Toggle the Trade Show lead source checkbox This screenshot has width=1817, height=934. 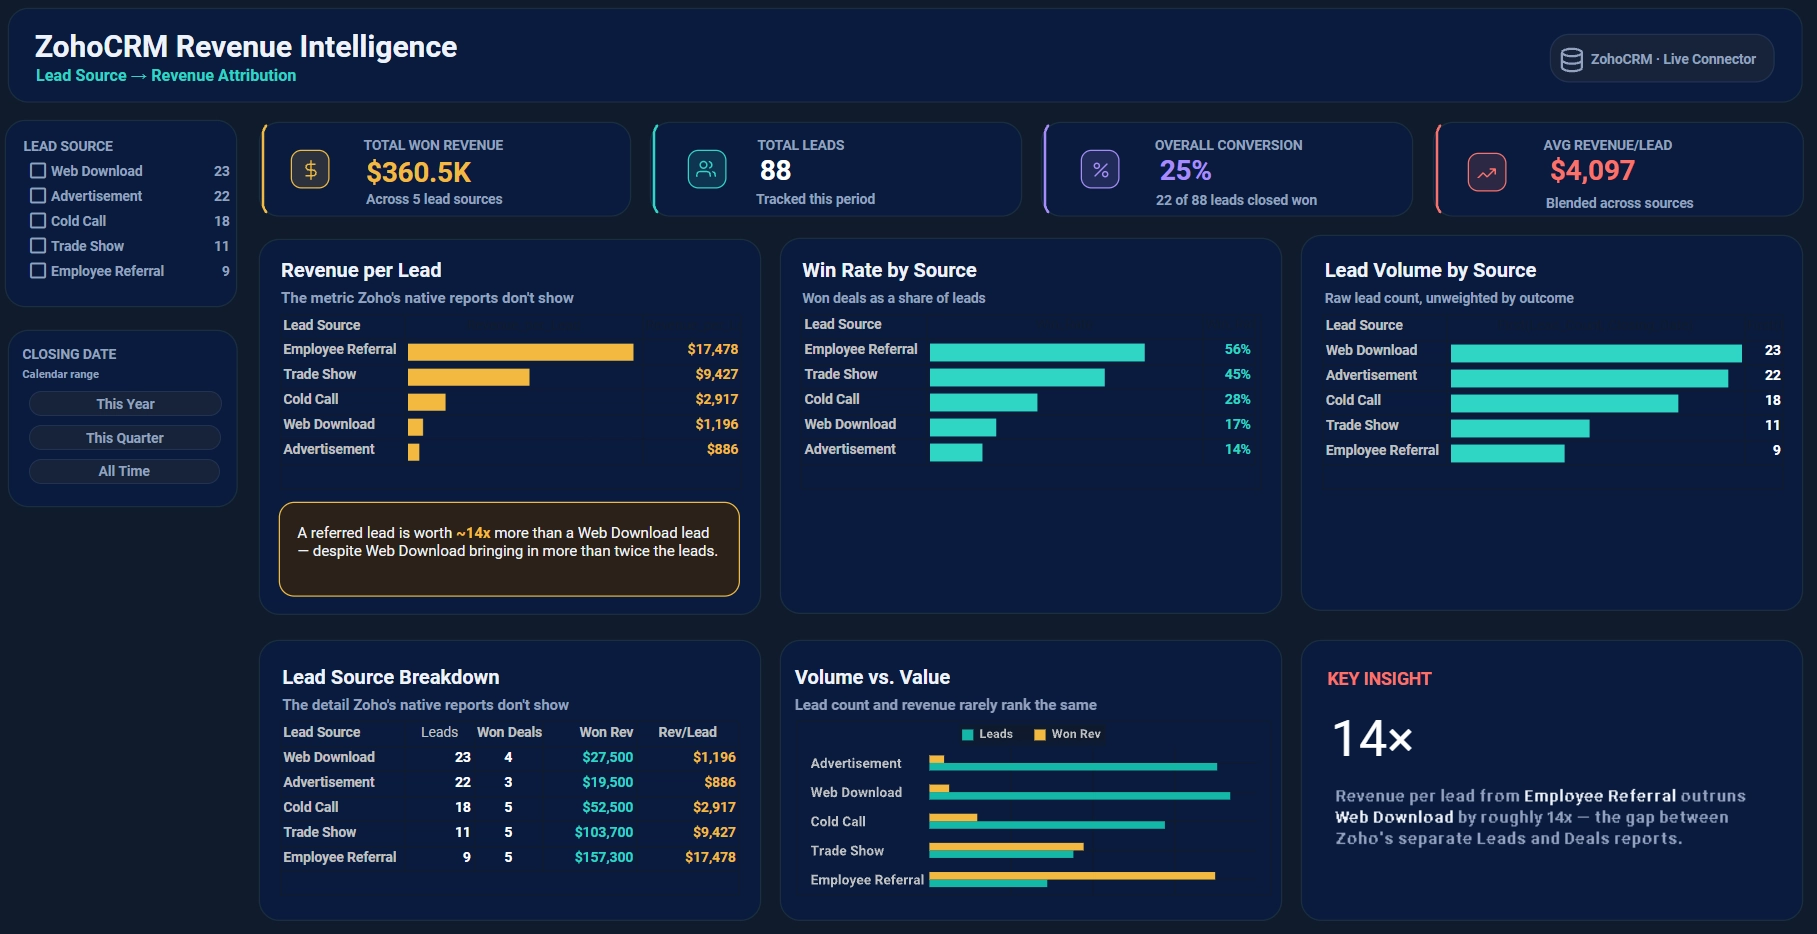click(x=38, y=246)
